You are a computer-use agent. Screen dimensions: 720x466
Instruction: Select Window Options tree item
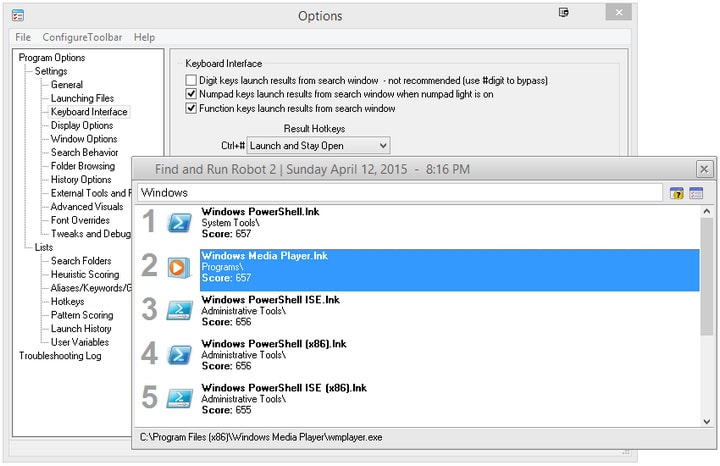click(84, 139)
